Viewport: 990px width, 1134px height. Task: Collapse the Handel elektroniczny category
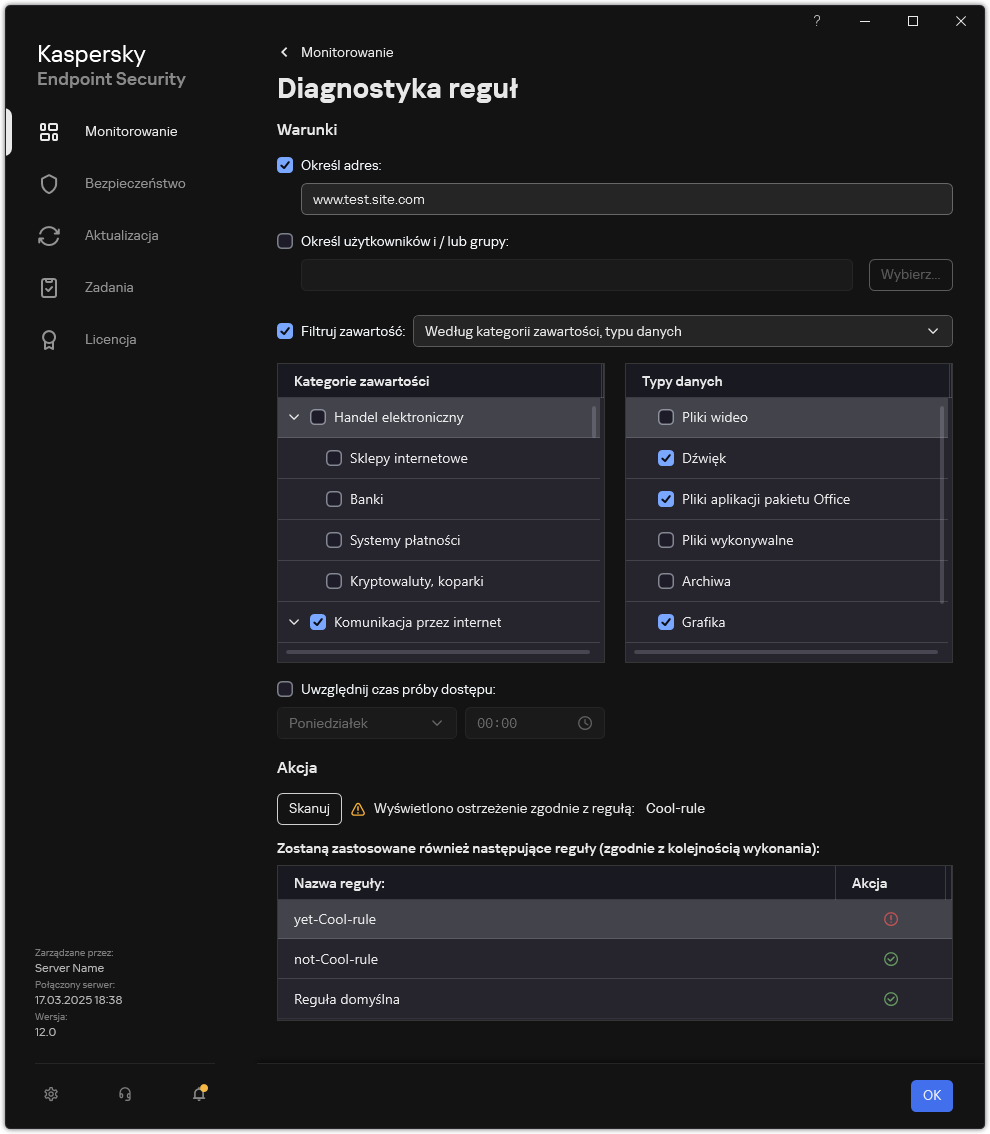294,417
